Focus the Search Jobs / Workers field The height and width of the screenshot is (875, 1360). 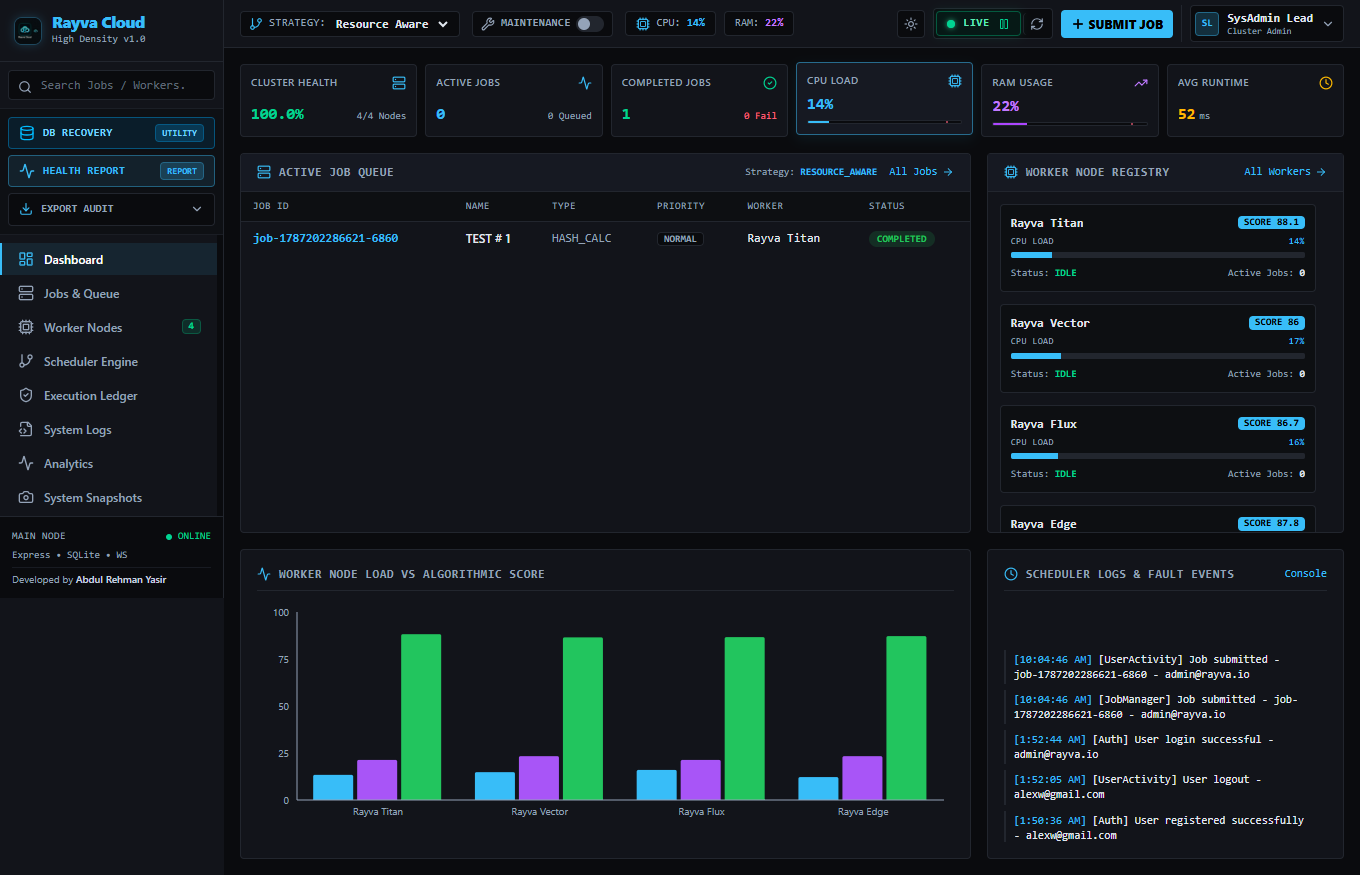point(111,85)
